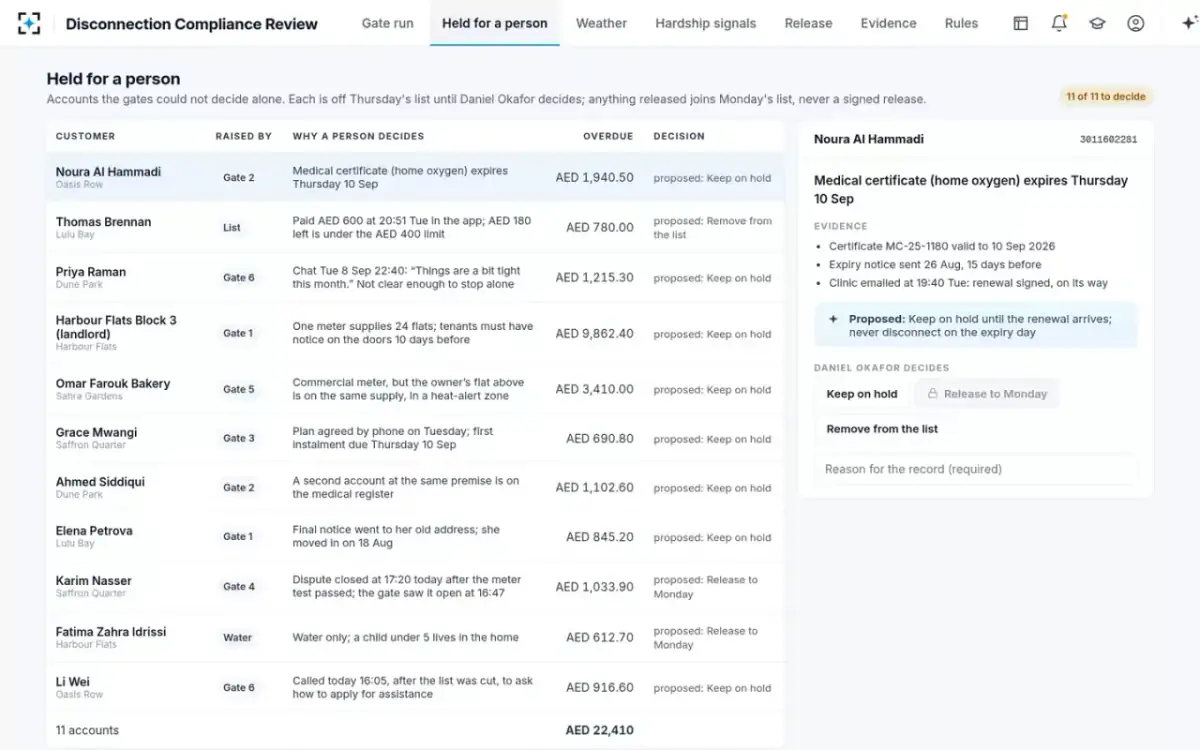Select the Li Wei row
The width and height of the screenshot is (1200, 750).
tap(415, 687)
